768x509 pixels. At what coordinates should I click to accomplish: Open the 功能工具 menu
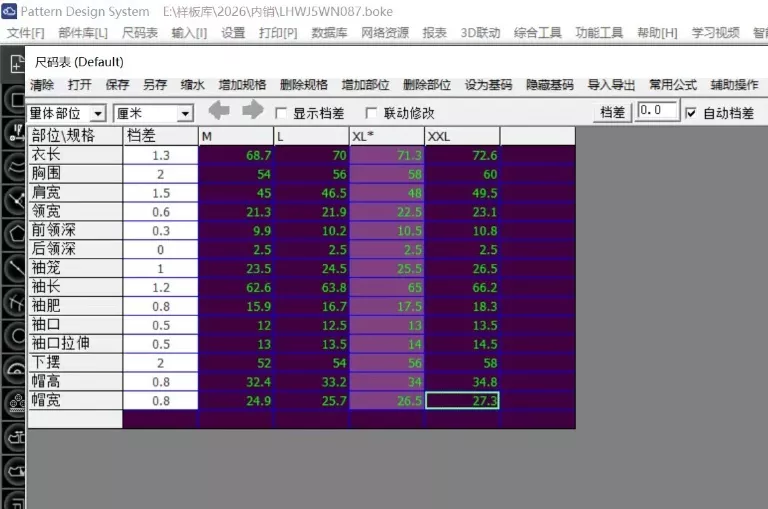click(599, 33)
